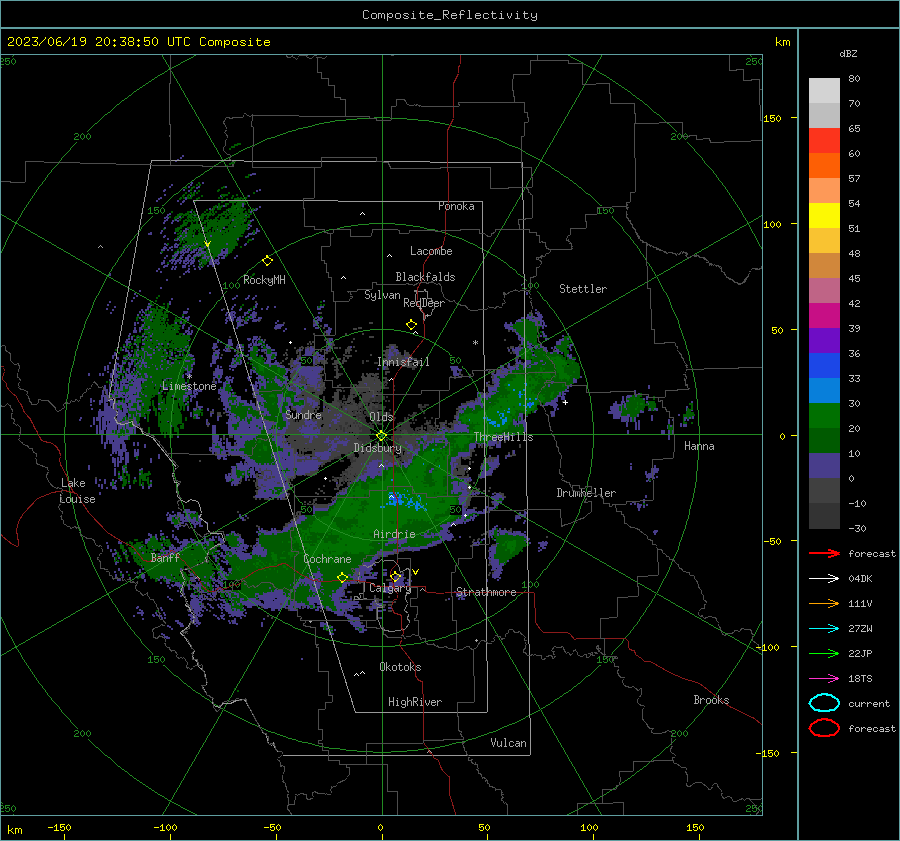
Task: Select the light gray 80-70 dBZ swatch
Action: [x=824, y=91]
